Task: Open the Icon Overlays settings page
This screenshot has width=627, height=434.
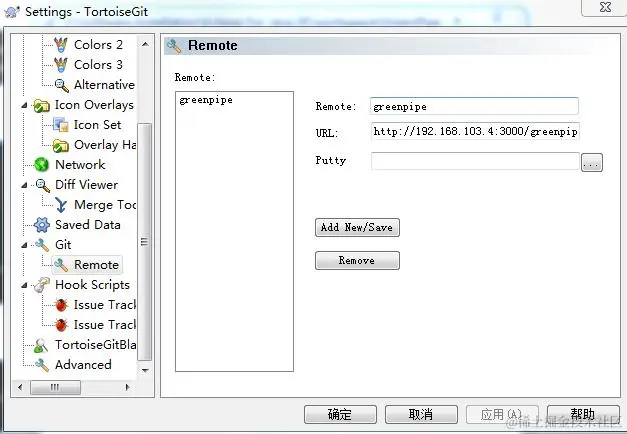Action: (94, 105)
